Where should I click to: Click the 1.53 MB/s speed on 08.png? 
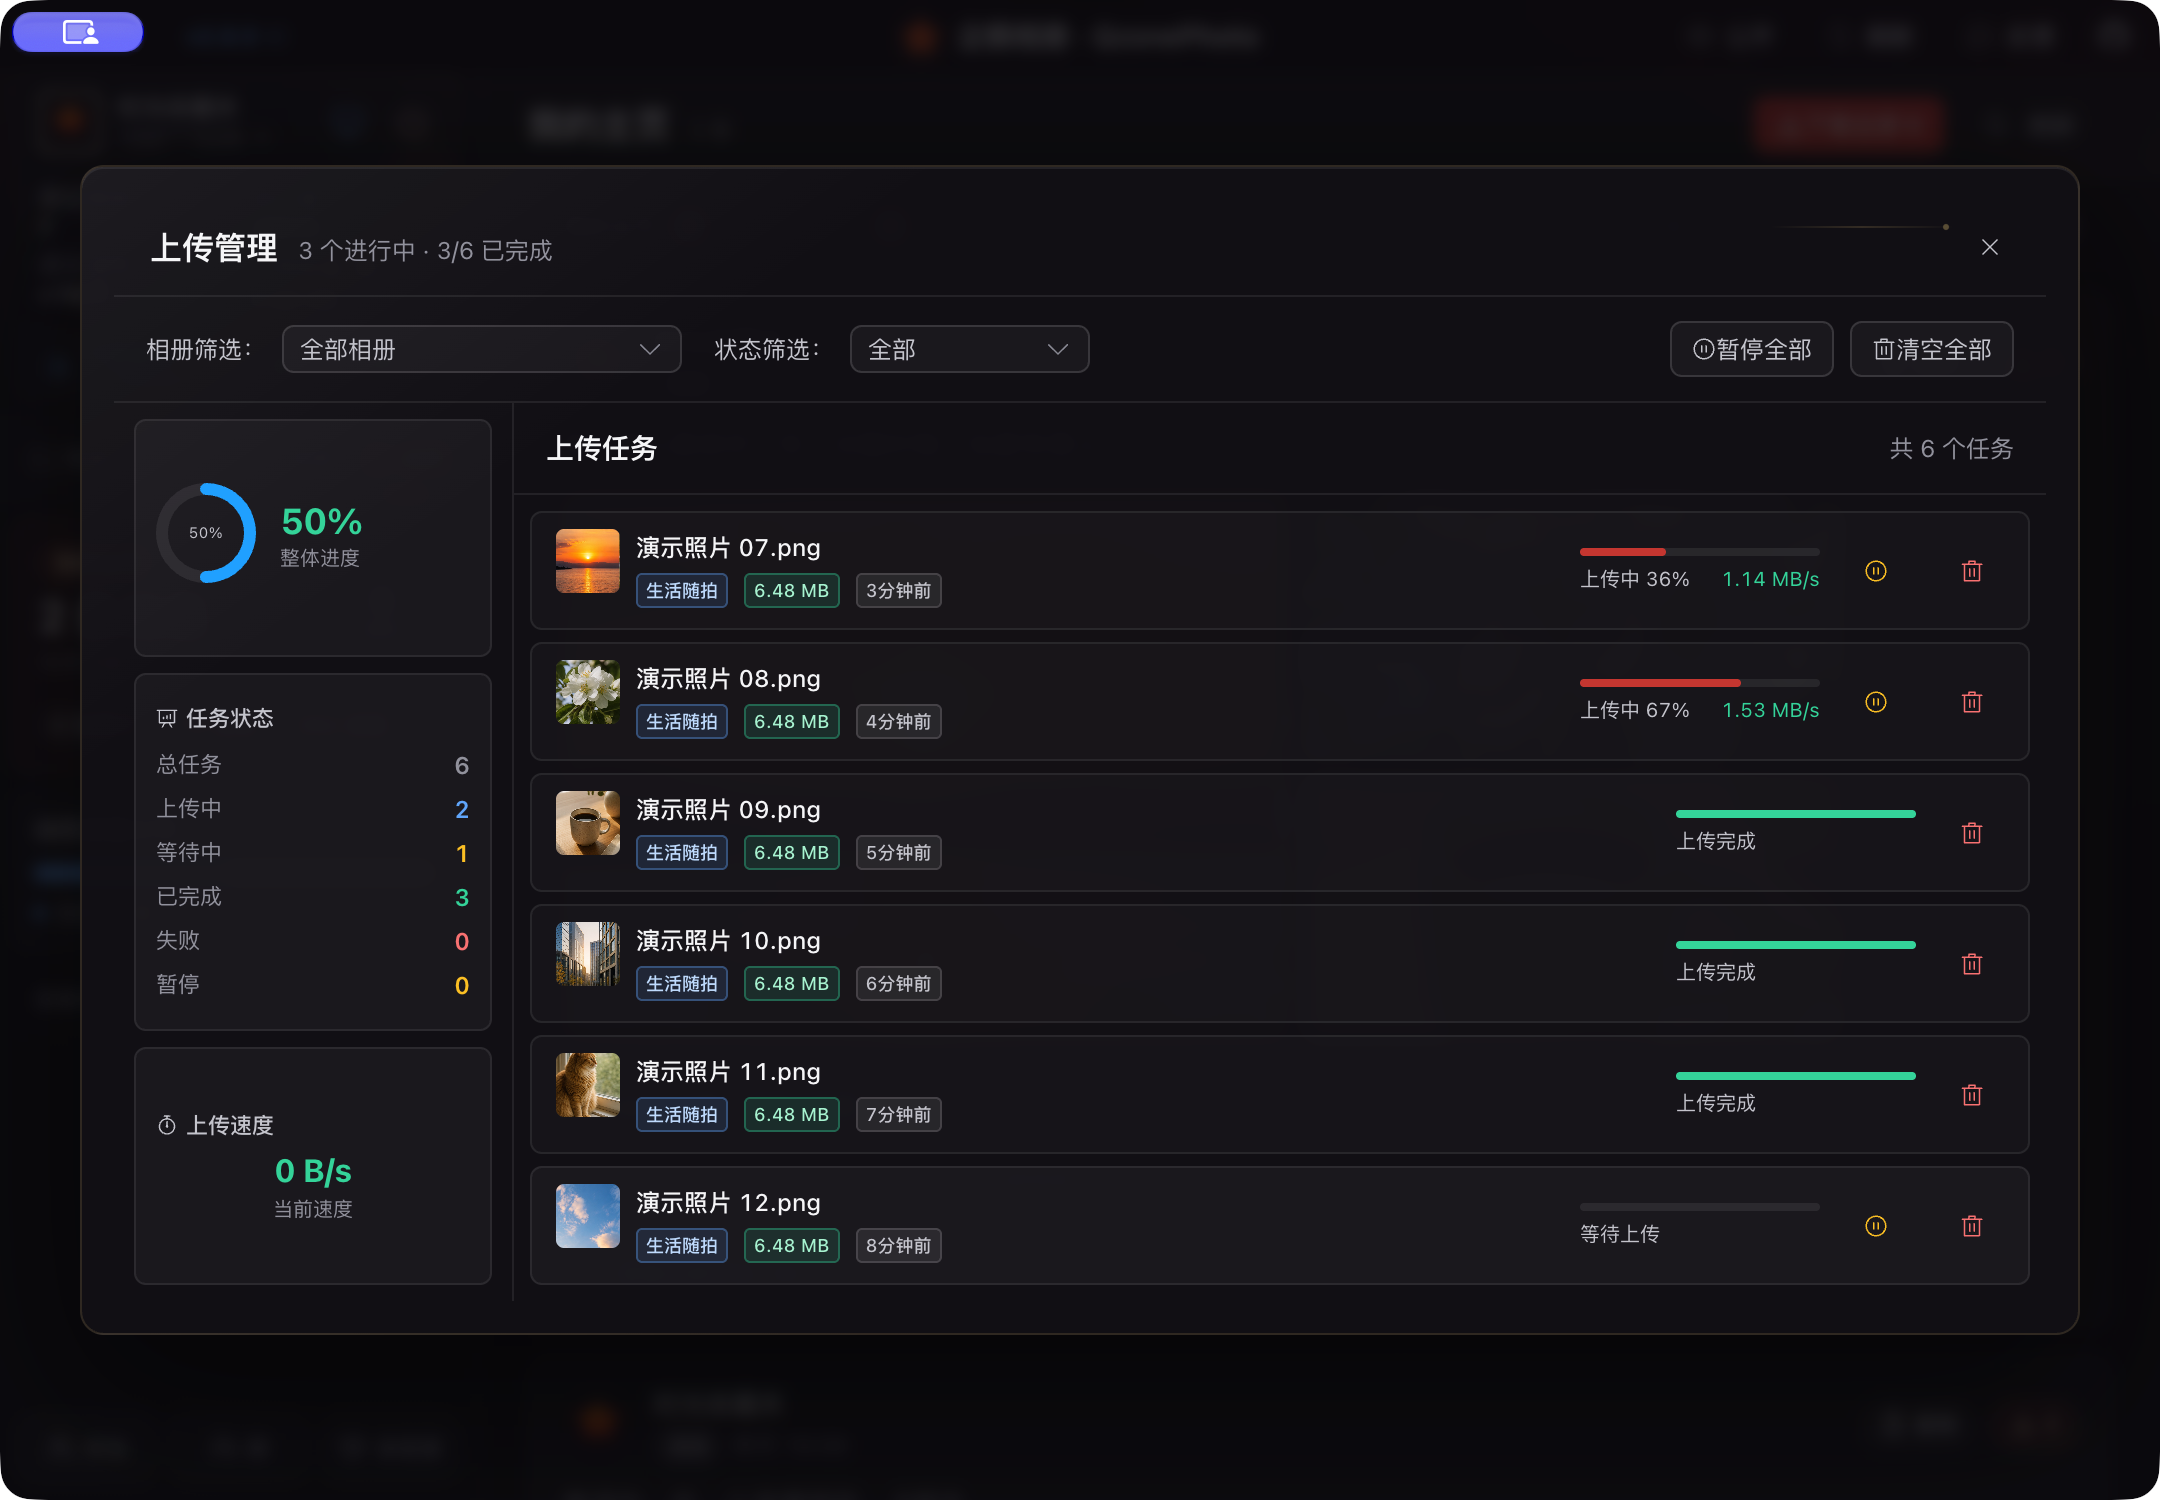[1771, 710]
